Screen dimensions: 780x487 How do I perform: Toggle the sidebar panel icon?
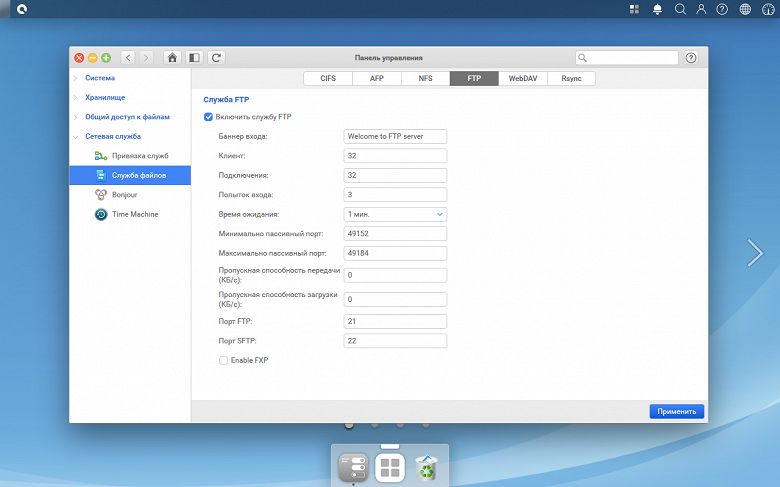[x=194, y=58]
